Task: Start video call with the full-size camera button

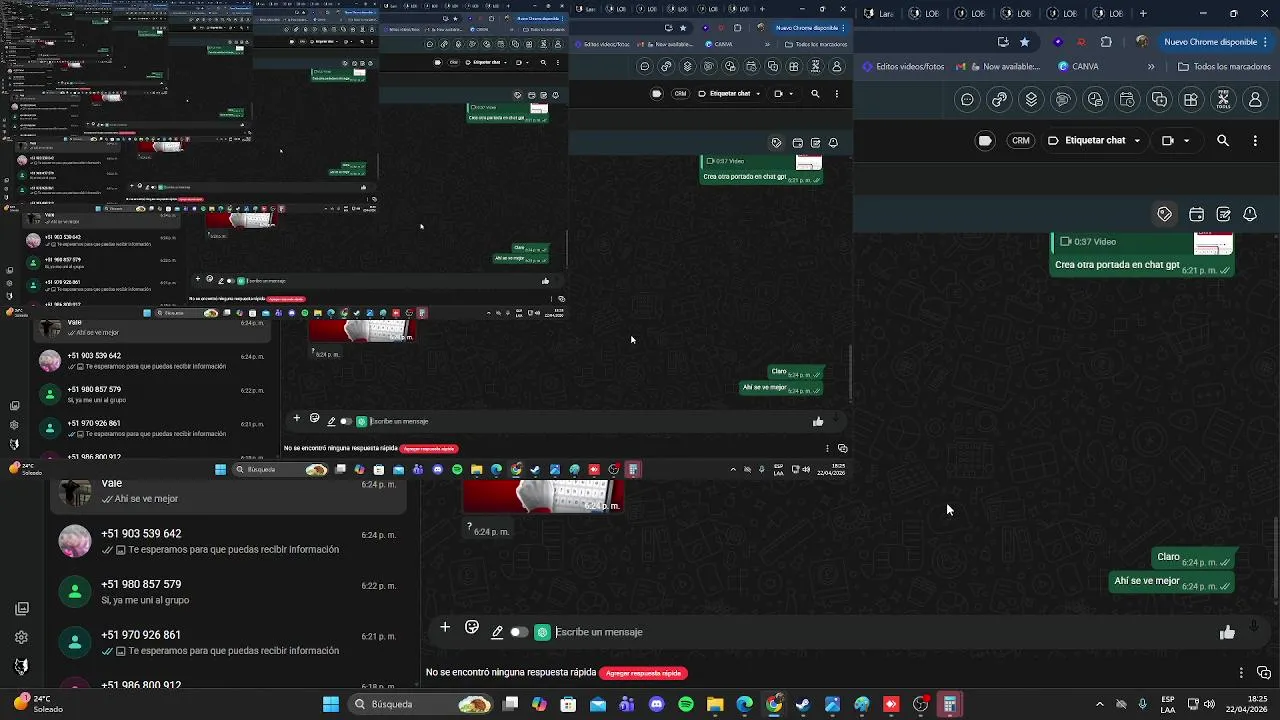Action: pyautogui.click(x=1167, y=141)
